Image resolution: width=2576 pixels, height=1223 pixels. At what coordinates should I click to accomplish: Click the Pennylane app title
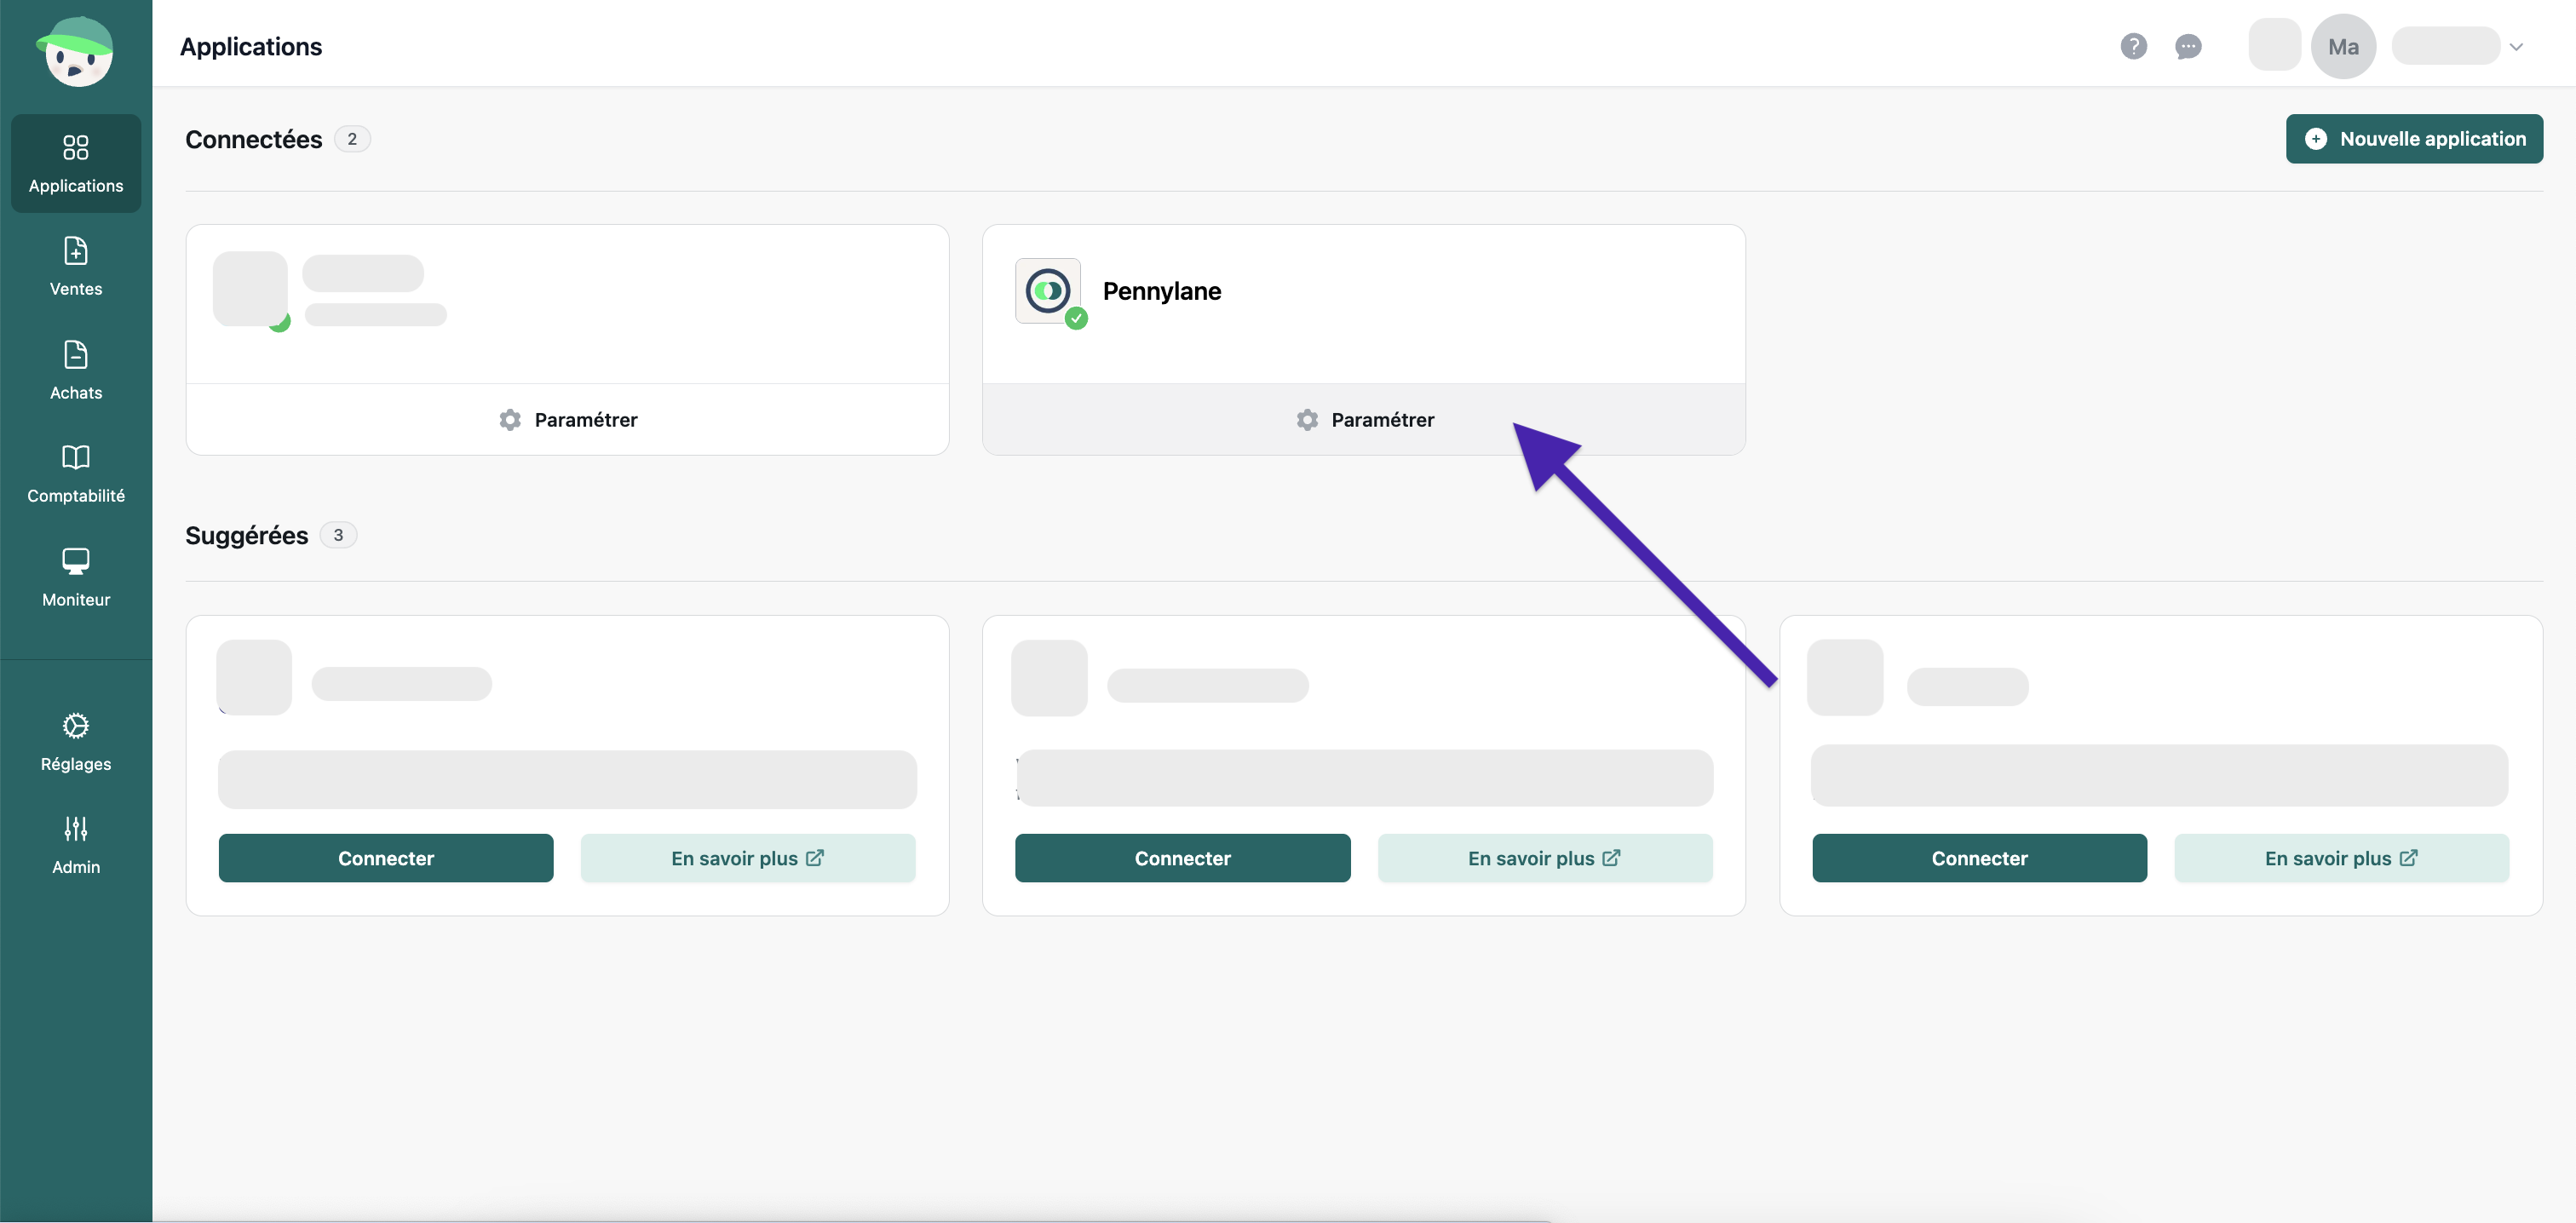1161,291
